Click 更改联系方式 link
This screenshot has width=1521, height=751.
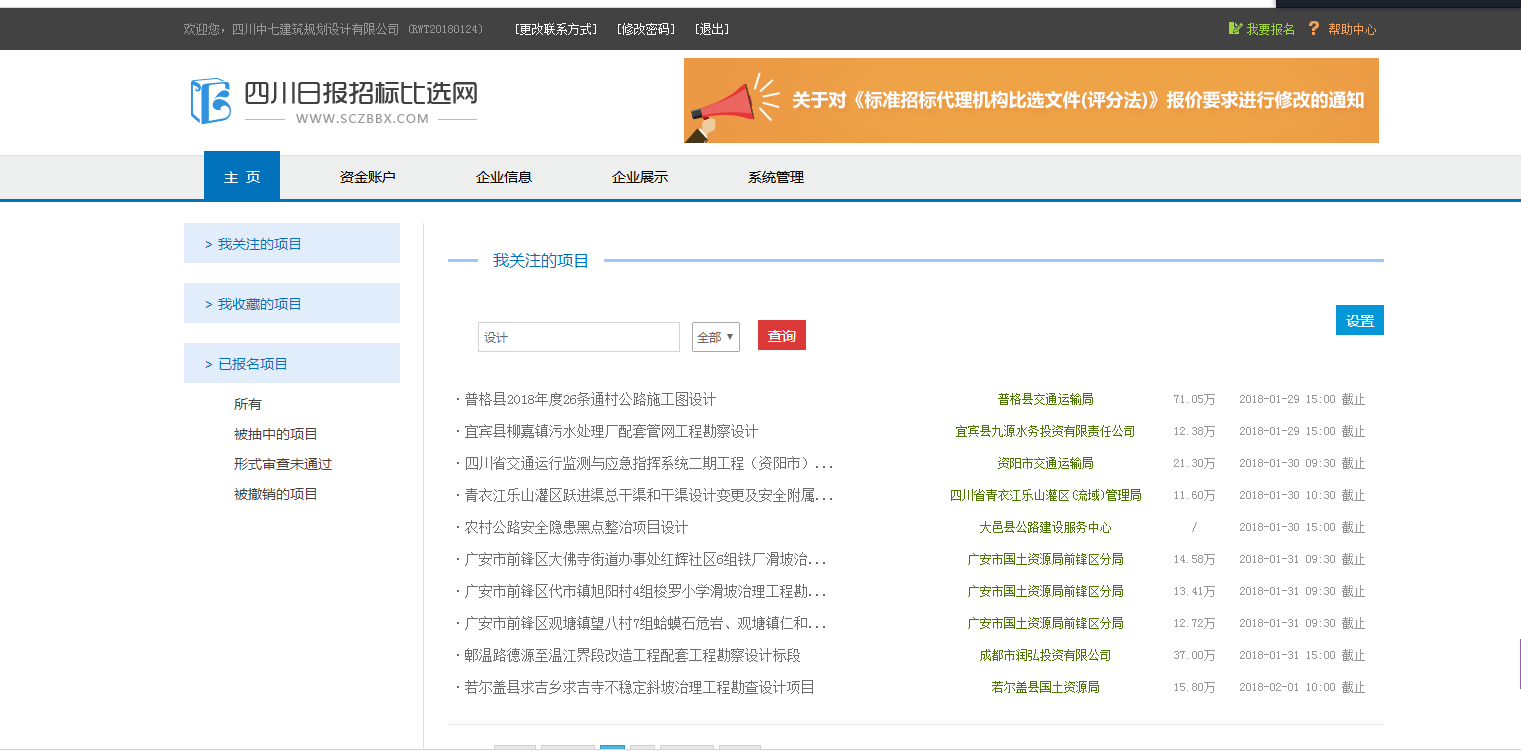tap(556, 28)
